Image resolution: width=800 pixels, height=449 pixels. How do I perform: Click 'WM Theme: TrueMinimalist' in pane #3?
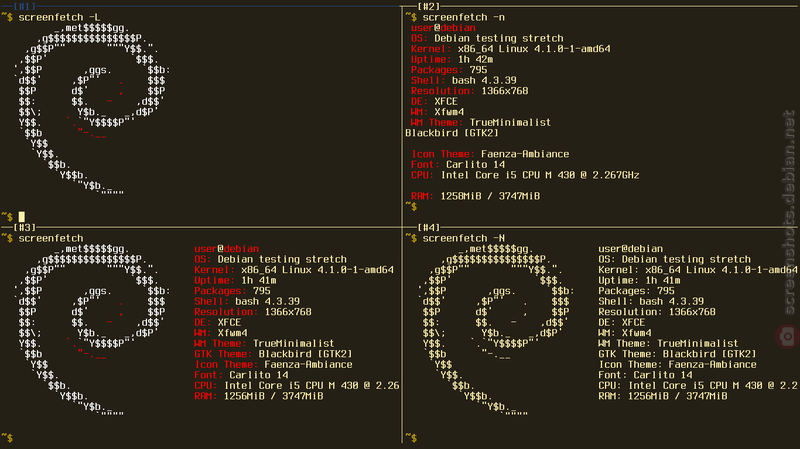264,343
